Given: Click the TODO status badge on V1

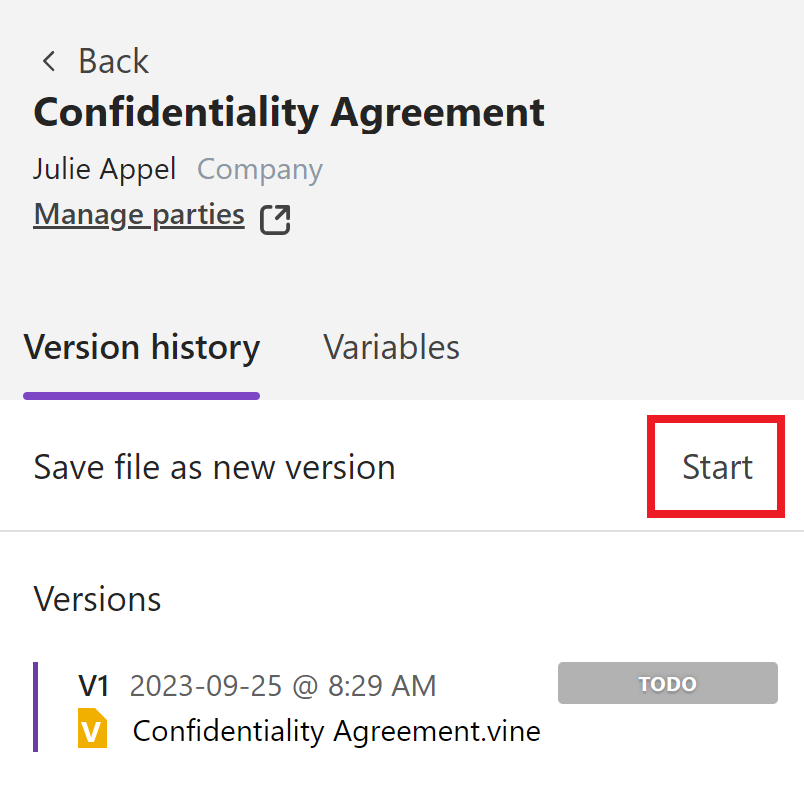Looking at the screenshot, I should click(667, 684).
